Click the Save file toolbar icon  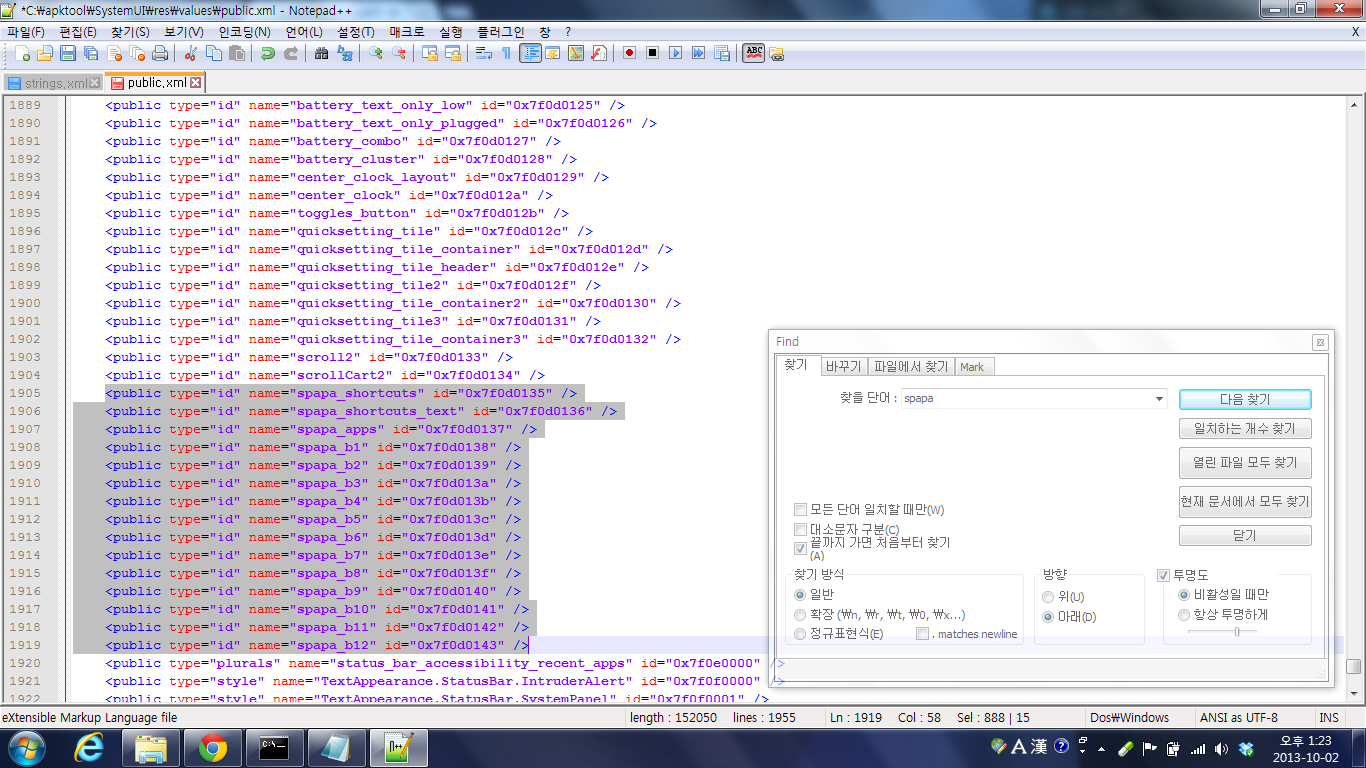click(x=68, y=53)
